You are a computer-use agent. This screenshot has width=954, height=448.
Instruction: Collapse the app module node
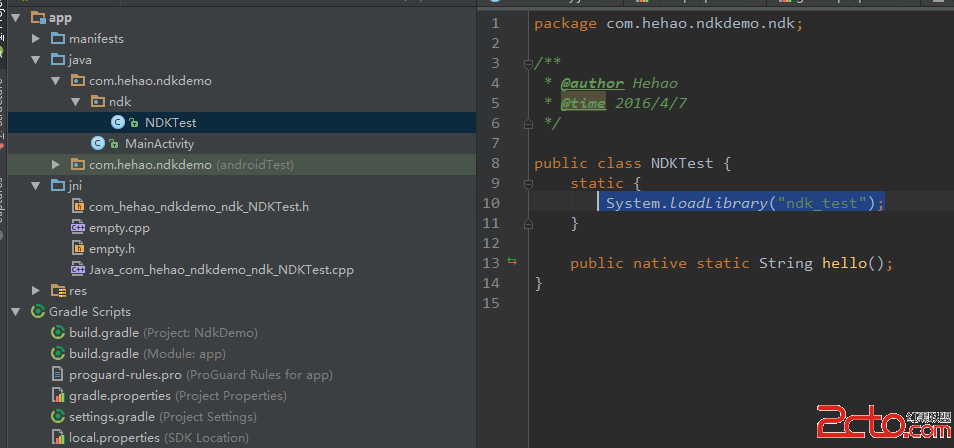(17, 17)
